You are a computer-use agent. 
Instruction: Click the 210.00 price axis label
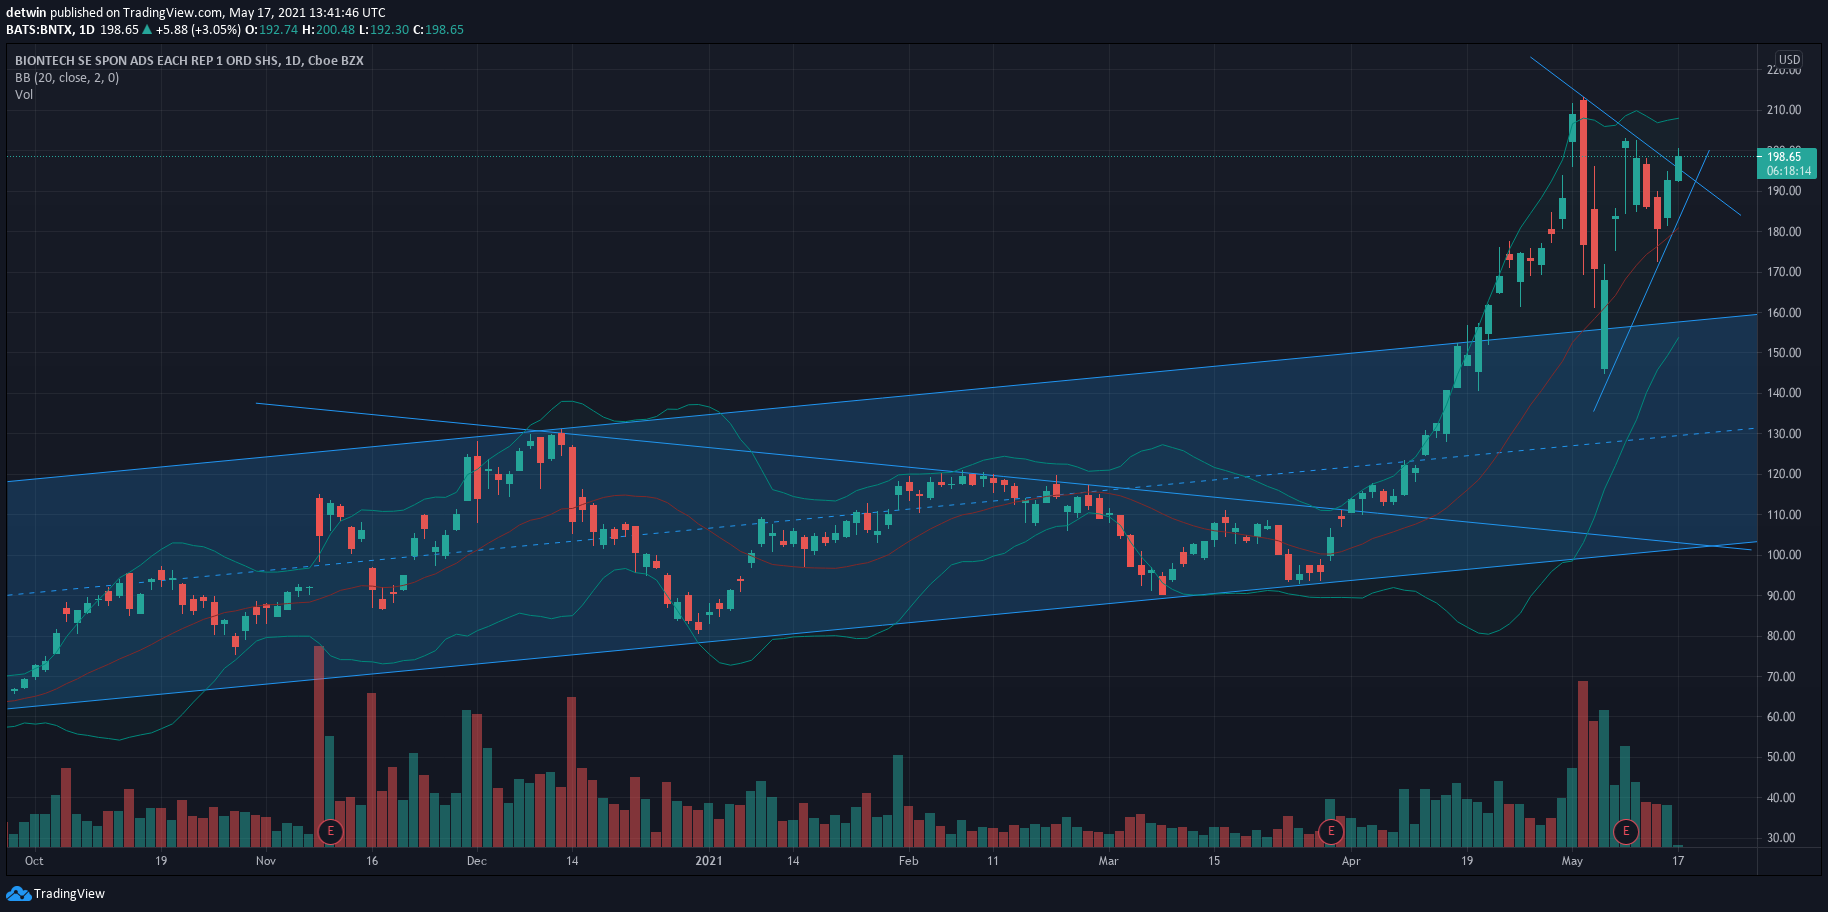click(1784, 110)
